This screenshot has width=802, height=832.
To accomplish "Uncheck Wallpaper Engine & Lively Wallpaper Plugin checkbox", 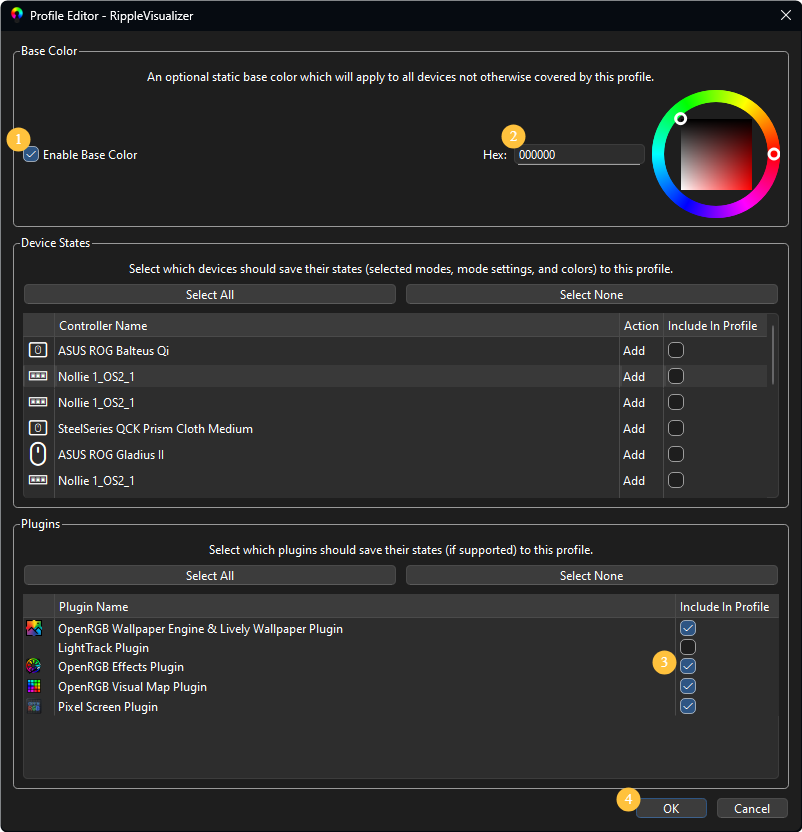I will [x=688, y=628].
